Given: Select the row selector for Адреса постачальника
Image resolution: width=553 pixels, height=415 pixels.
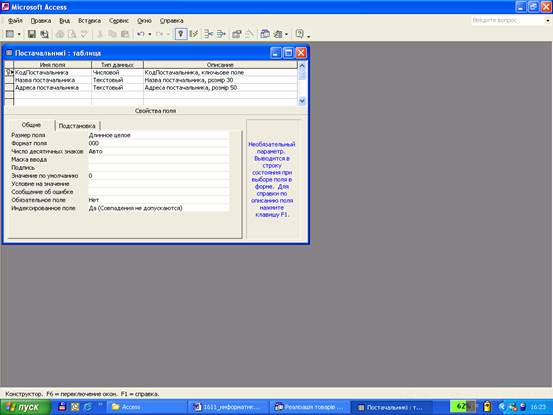Looking at the screenshot, I should (9, 87).
